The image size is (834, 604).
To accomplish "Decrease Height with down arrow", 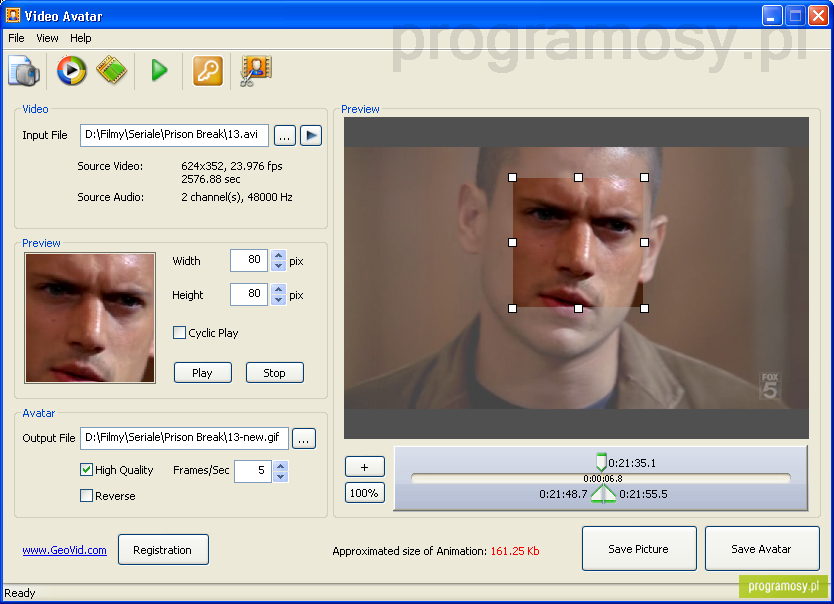I will pos(278,300).
